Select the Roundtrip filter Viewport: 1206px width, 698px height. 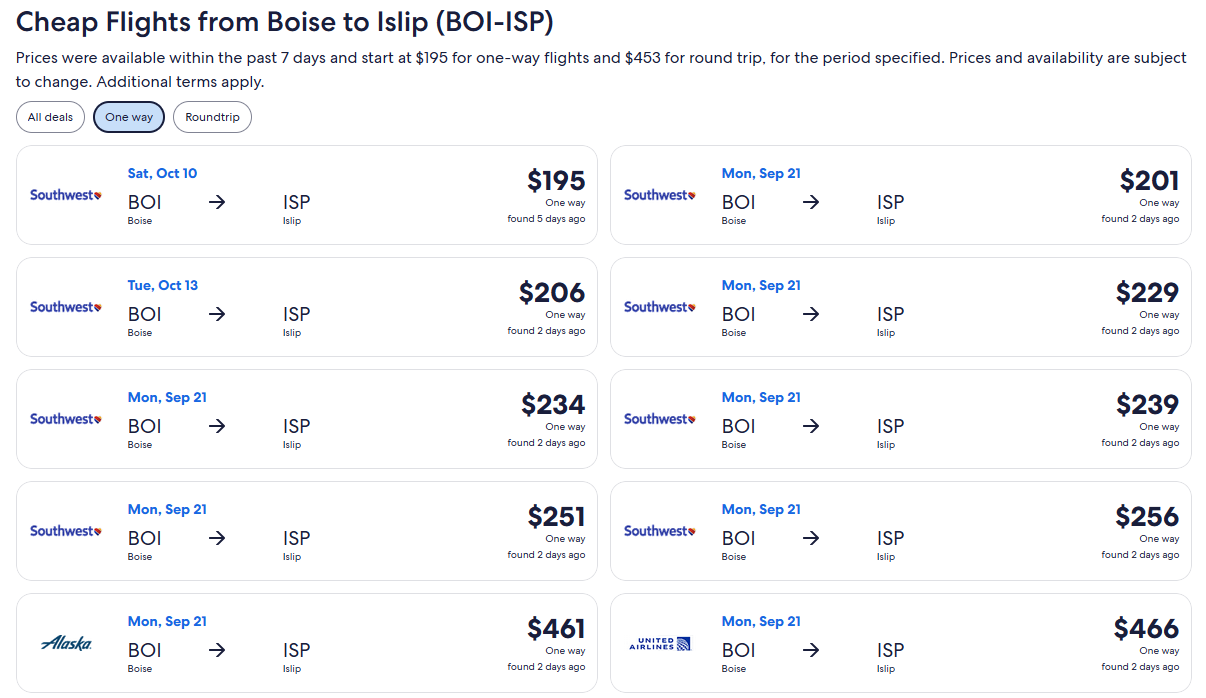click(212, 117)
